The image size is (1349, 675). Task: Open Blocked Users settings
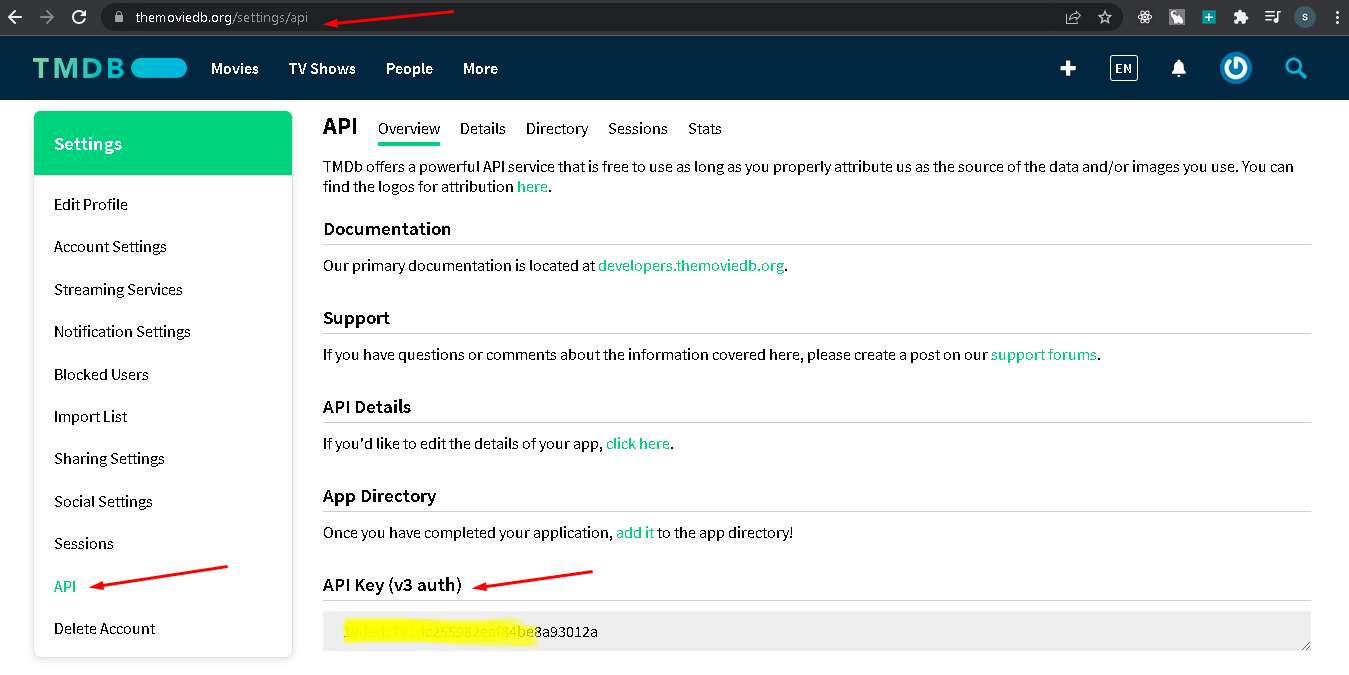click(101, 374)
